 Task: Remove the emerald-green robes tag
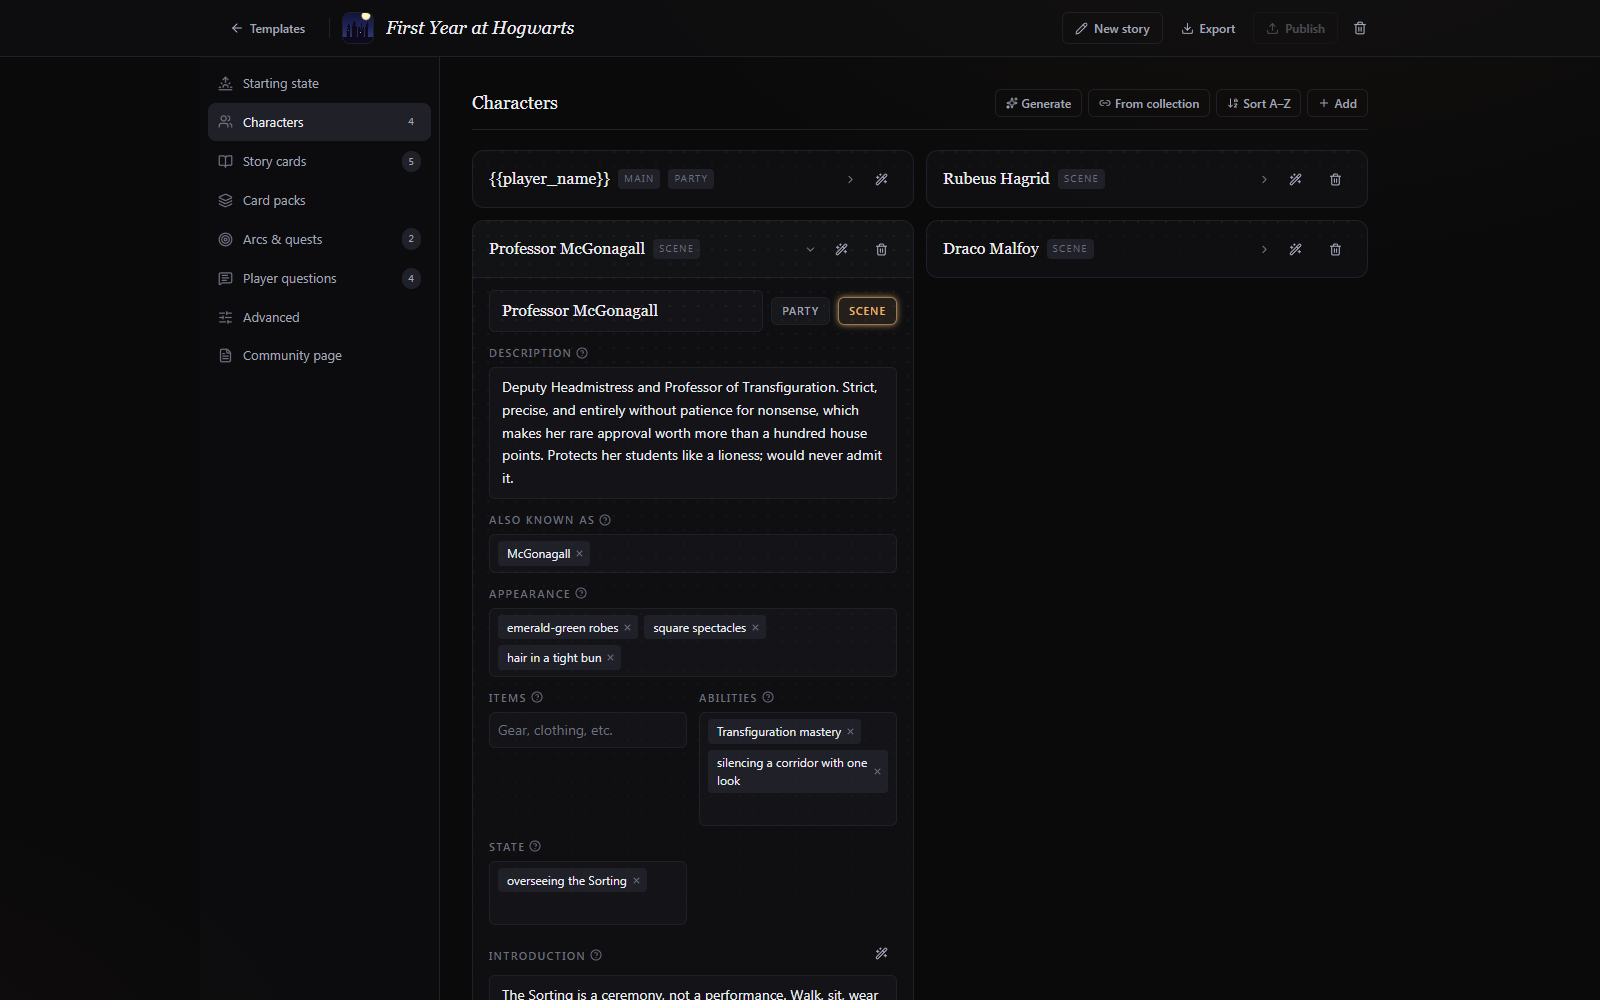[x=627, y=628]
